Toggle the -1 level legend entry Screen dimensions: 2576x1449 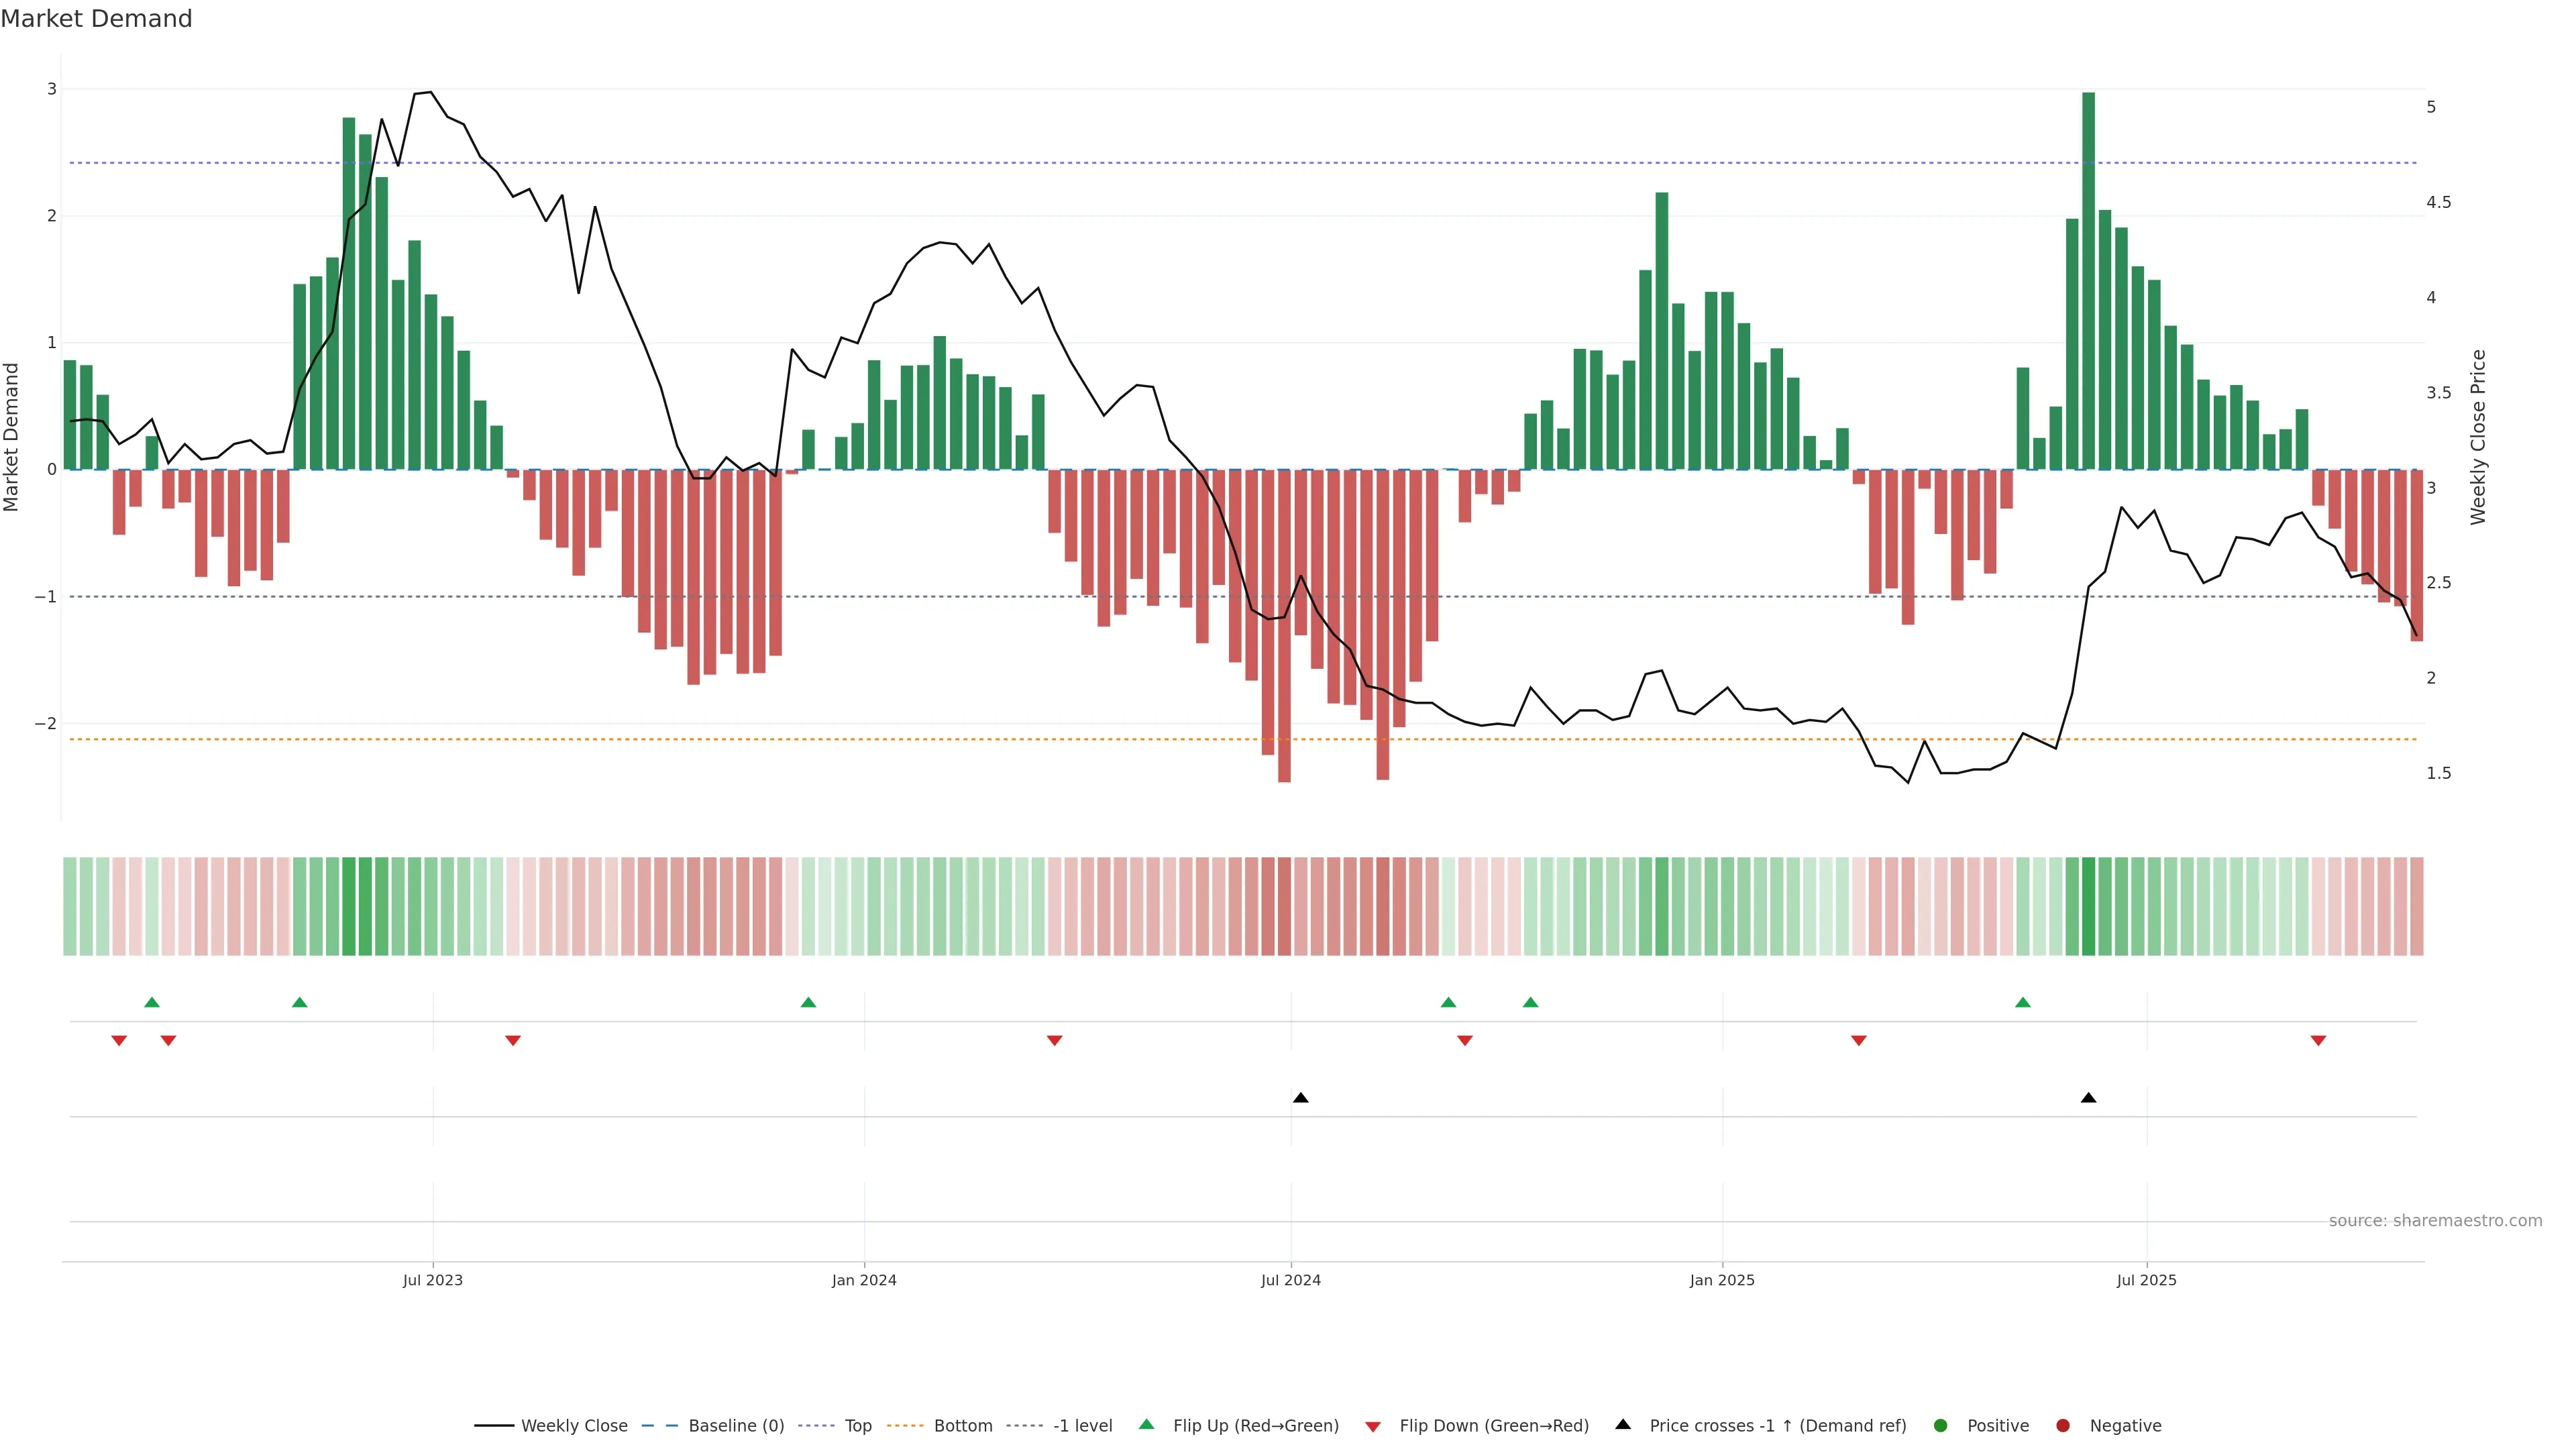(x=1082, y=1425)
